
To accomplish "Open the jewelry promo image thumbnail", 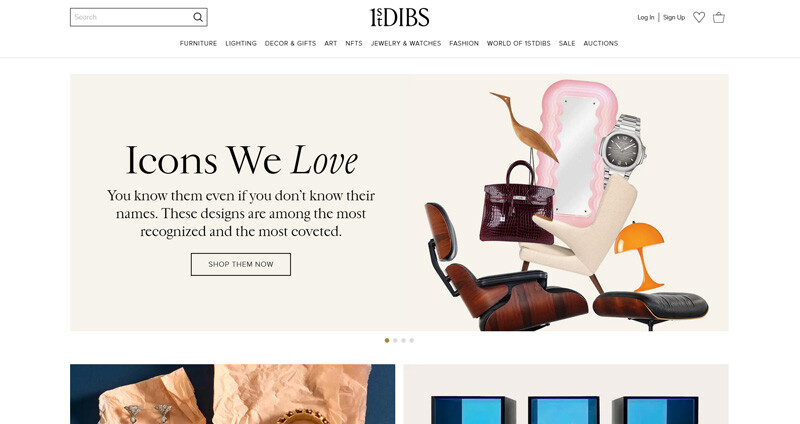I will (233, 394).
